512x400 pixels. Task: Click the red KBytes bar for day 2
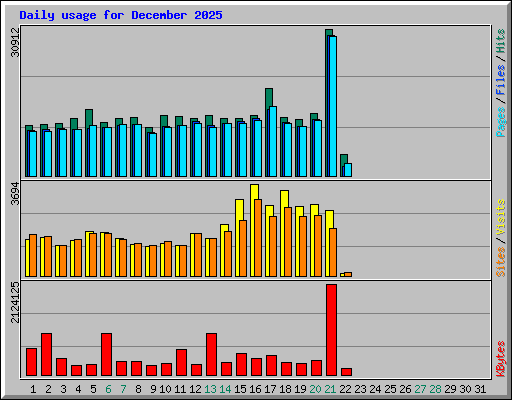[x=47, y=354]
